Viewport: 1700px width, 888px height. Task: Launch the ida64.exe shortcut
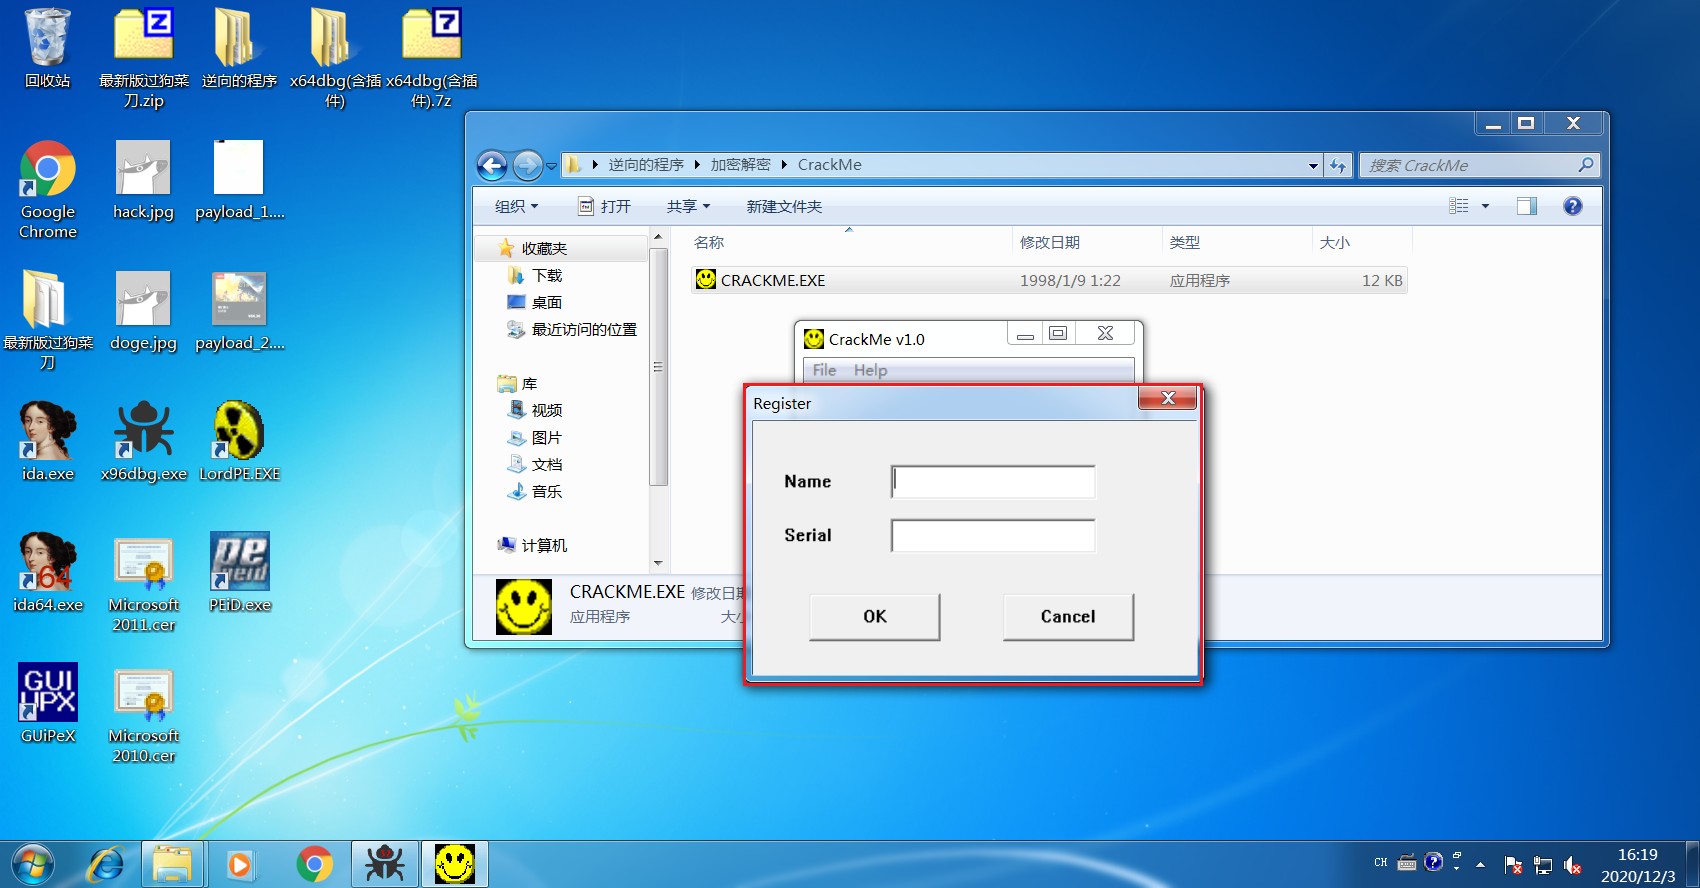point(47,572)
